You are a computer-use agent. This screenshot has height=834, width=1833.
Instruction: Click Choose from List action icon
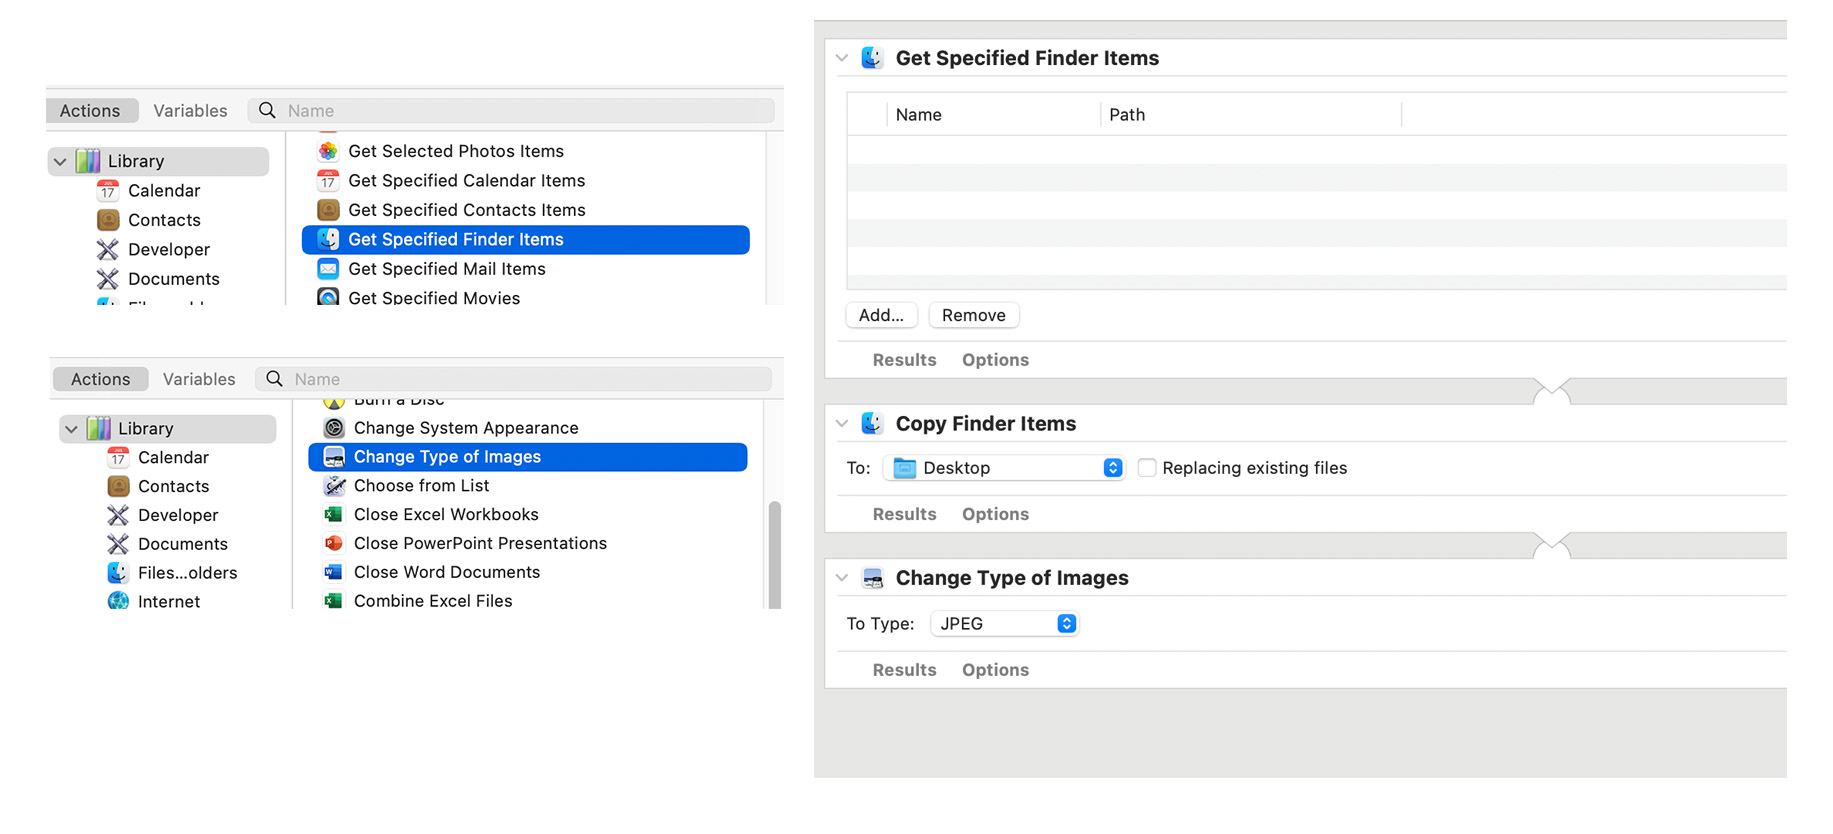pos(334,486)
